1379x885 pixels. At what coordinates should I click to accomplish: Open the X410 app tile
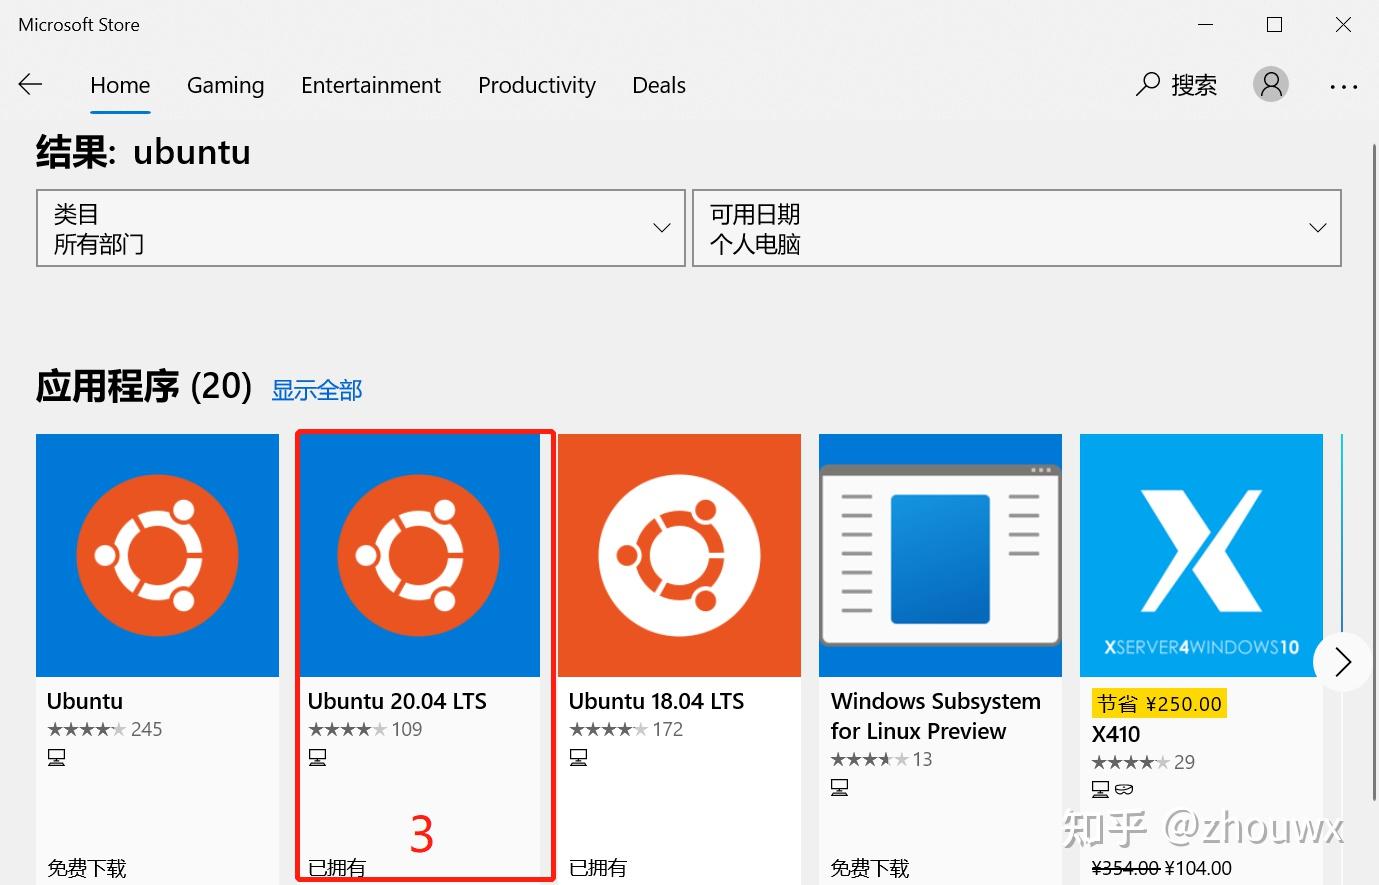point(1200,555)
